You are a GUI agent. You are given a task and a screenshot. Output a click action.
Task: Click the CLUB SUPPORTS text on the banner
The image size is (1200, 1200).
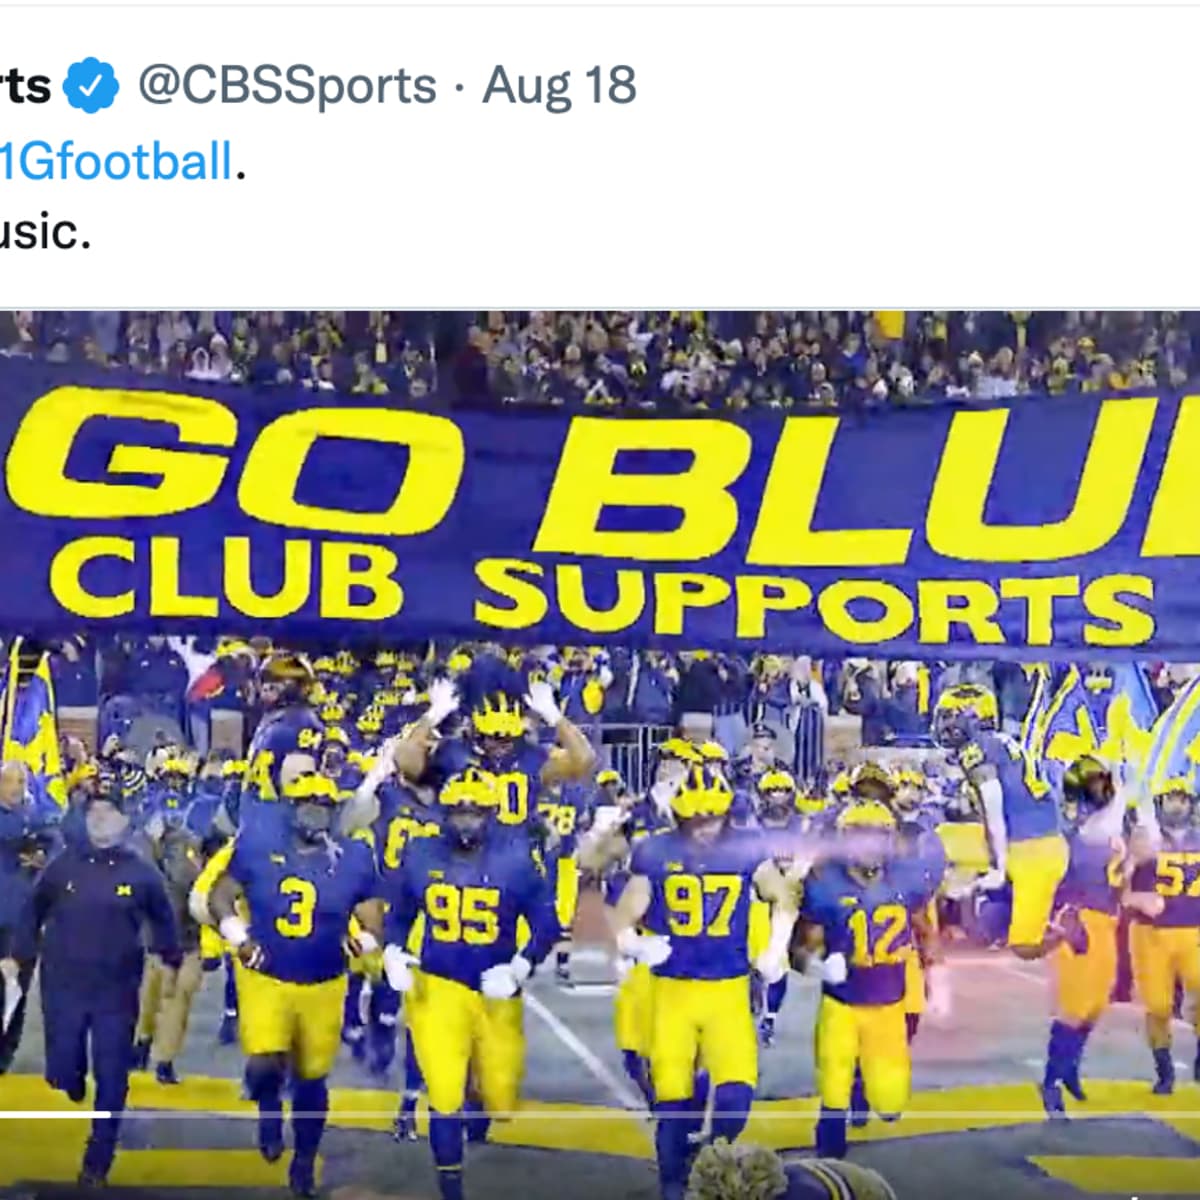[600, 595]
